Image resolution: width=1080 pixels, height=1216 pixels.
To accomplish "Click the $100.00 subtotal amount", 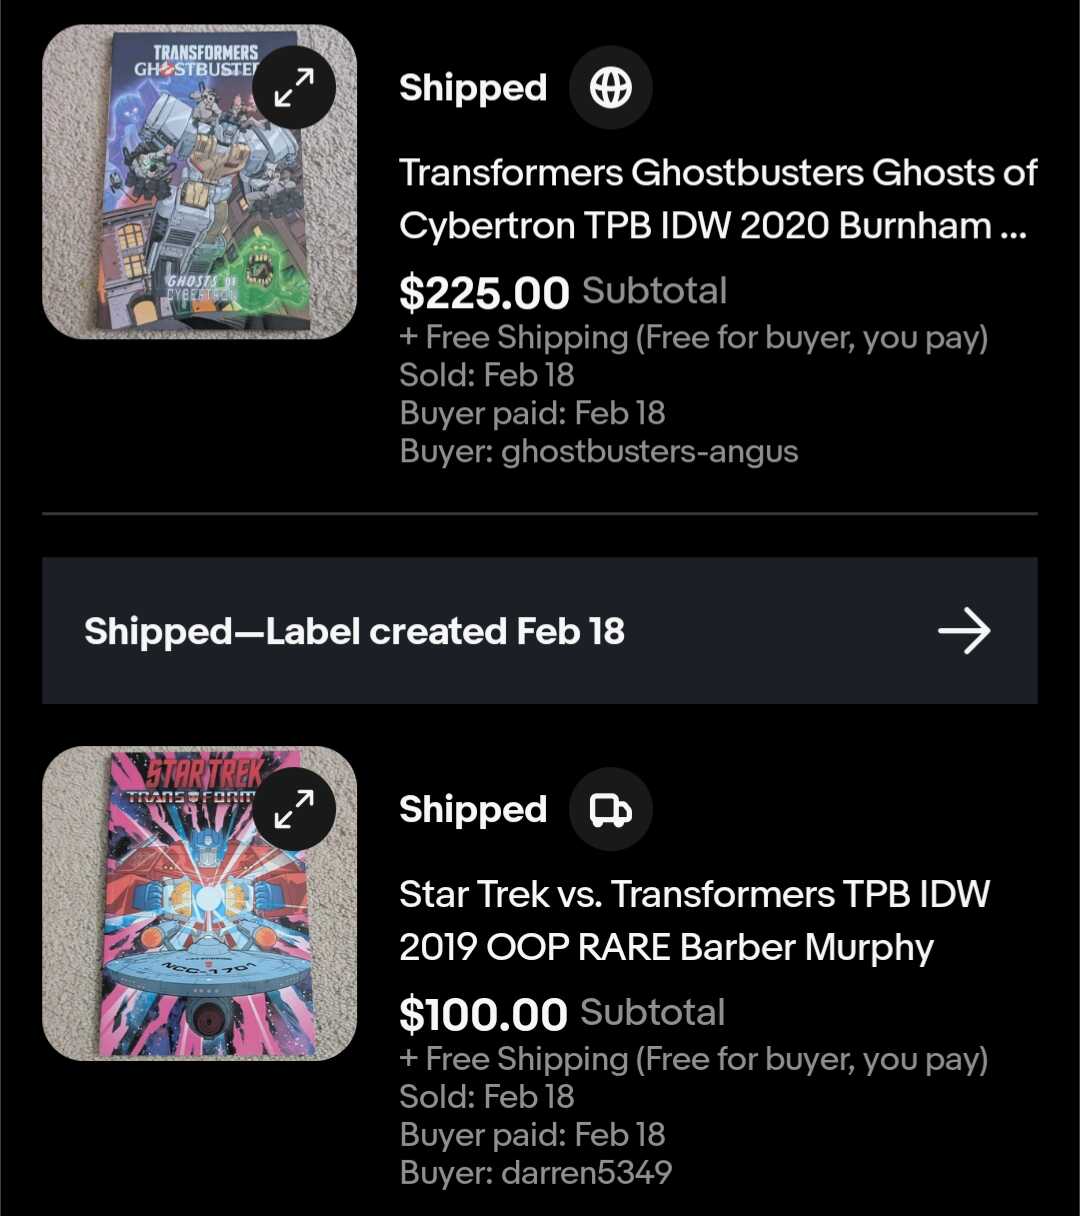I will pyautogui.click(x=483, y=1015).
